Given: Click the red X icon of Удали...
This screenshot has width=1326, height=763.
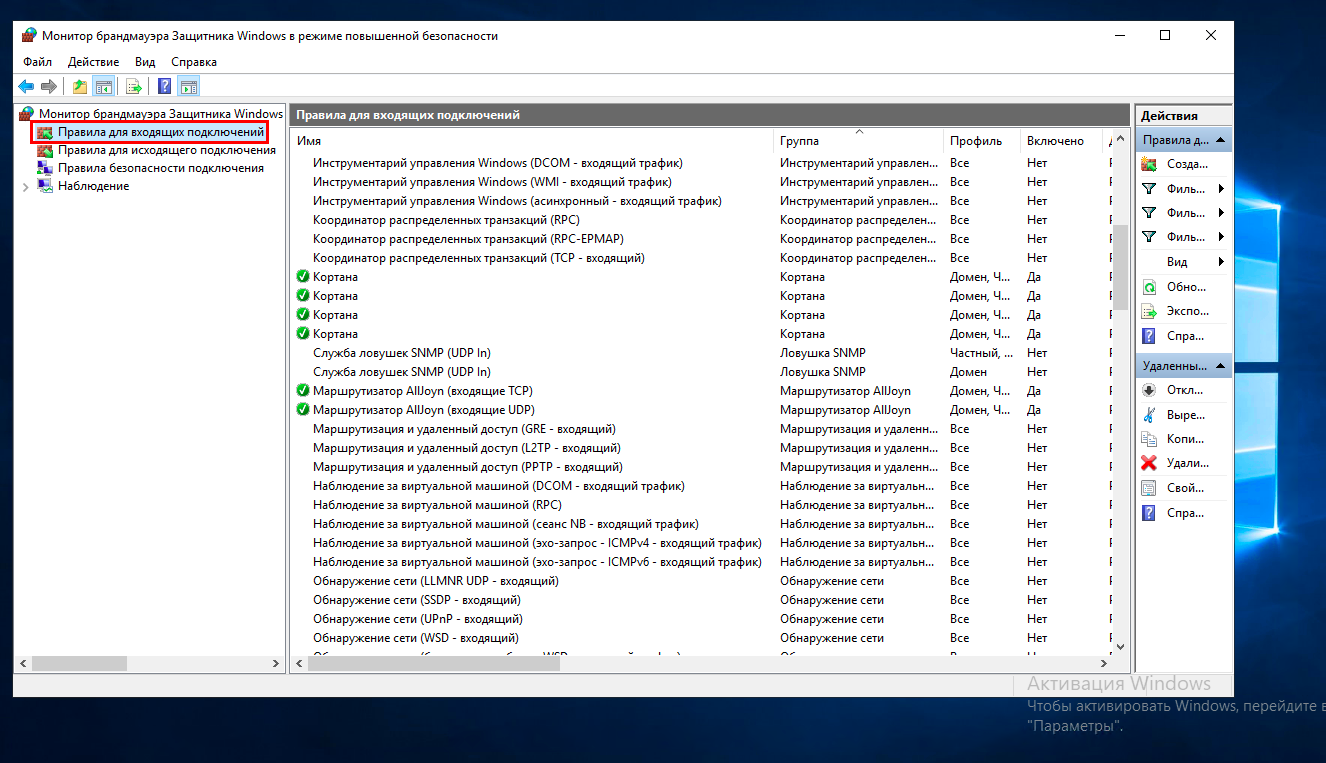Looking at the screenshot, I should (1149, 463).
